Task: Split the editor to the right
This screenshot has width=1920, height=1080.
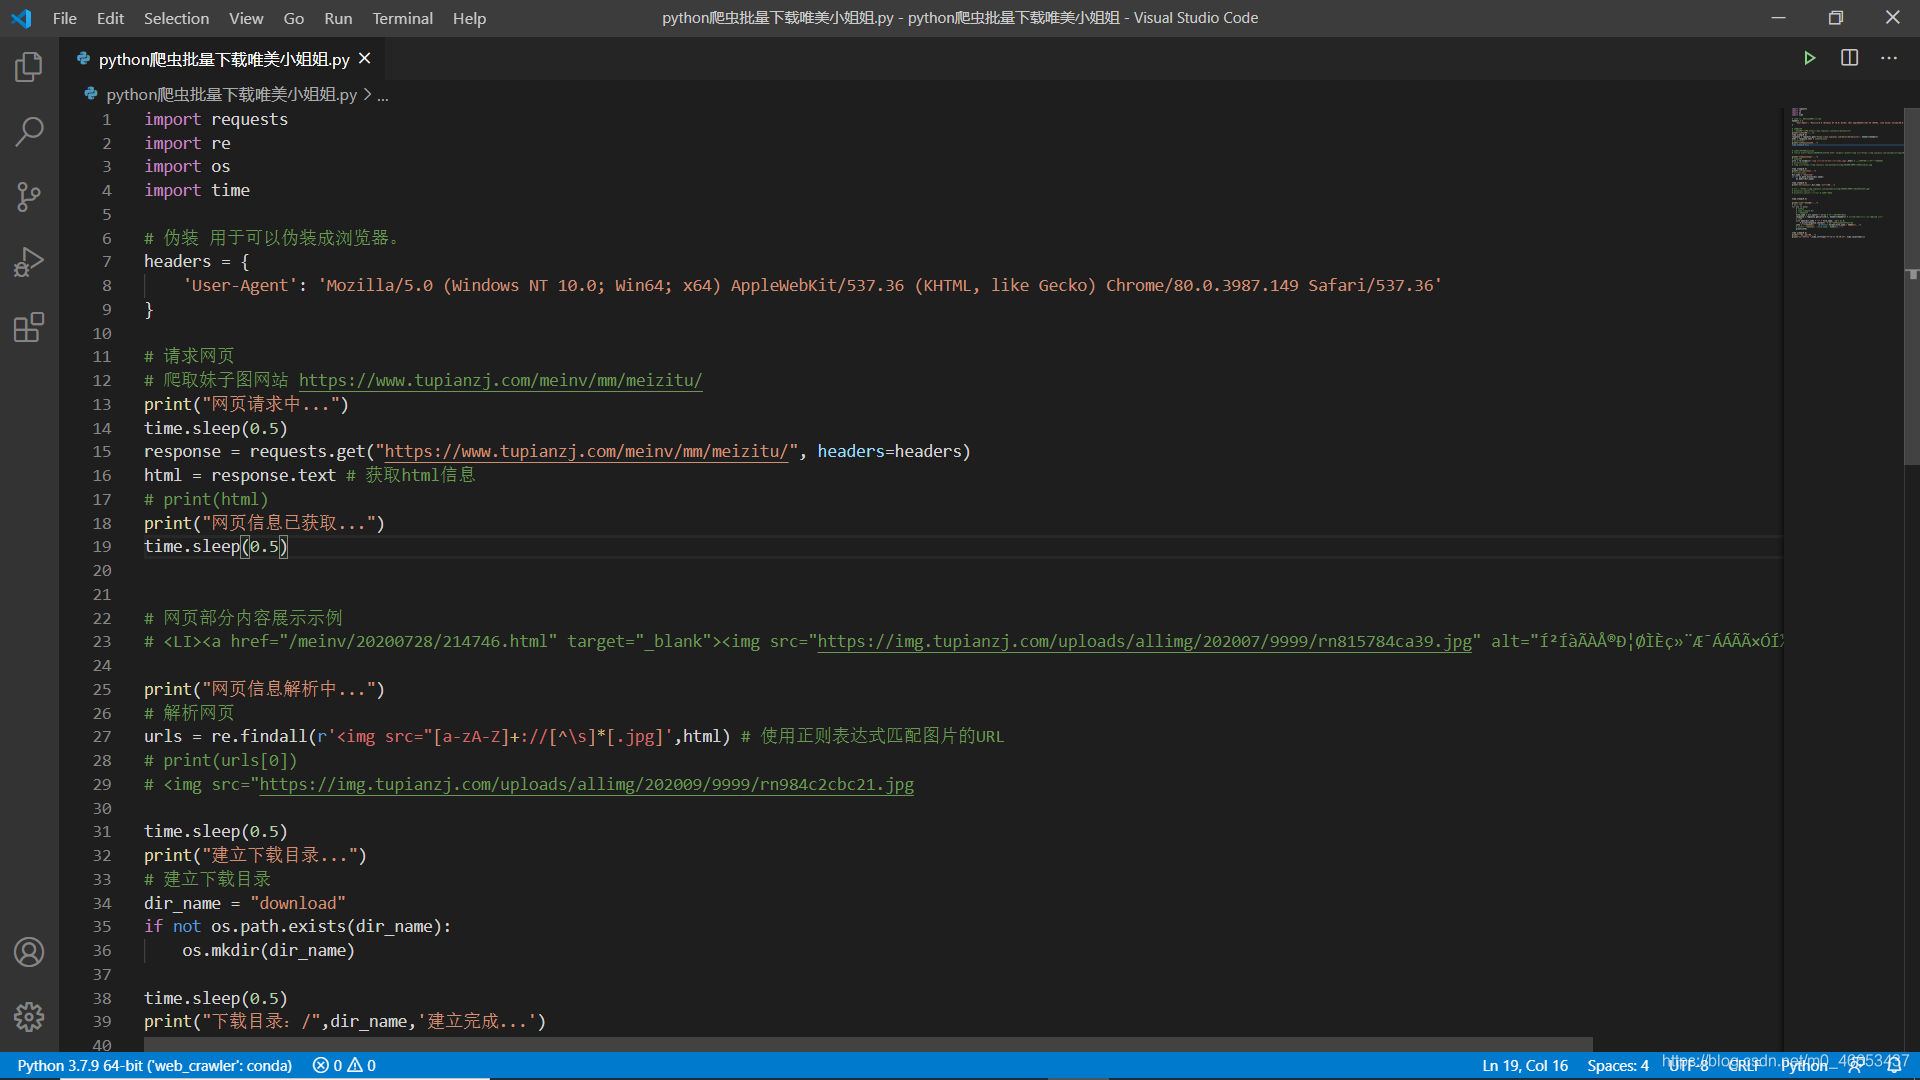Action: pyautogui.click(x=1849, y=58)
